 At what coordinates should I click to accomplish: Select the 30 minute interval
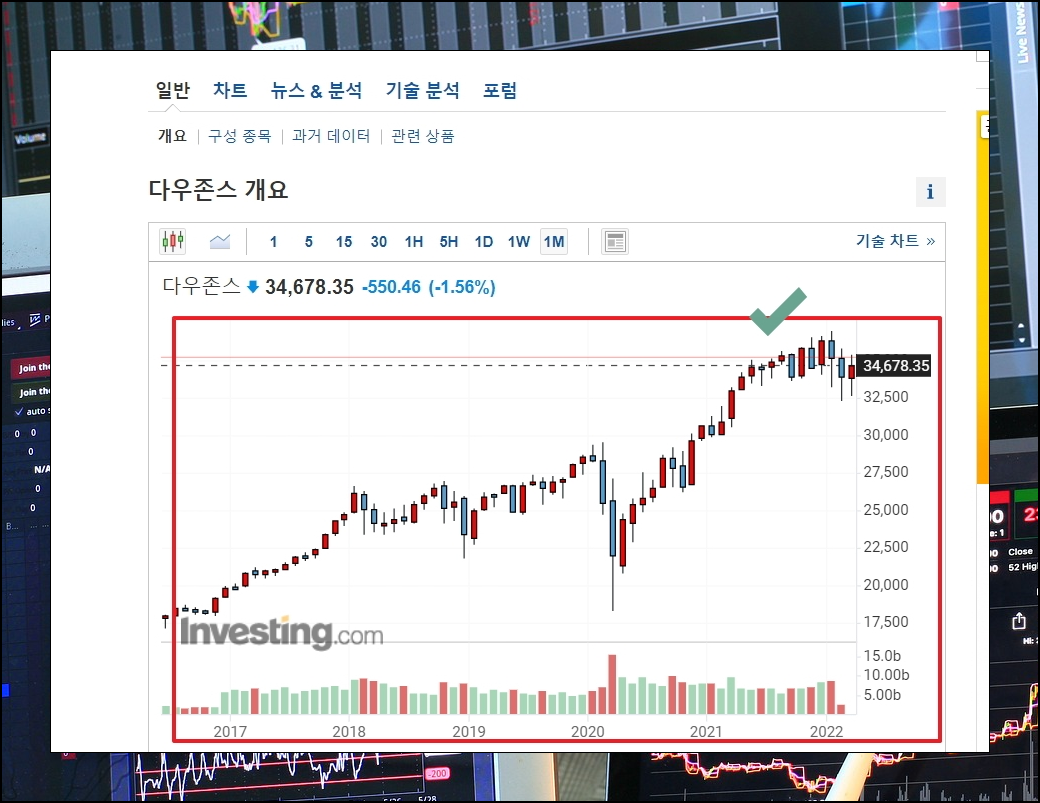[379, 242]
